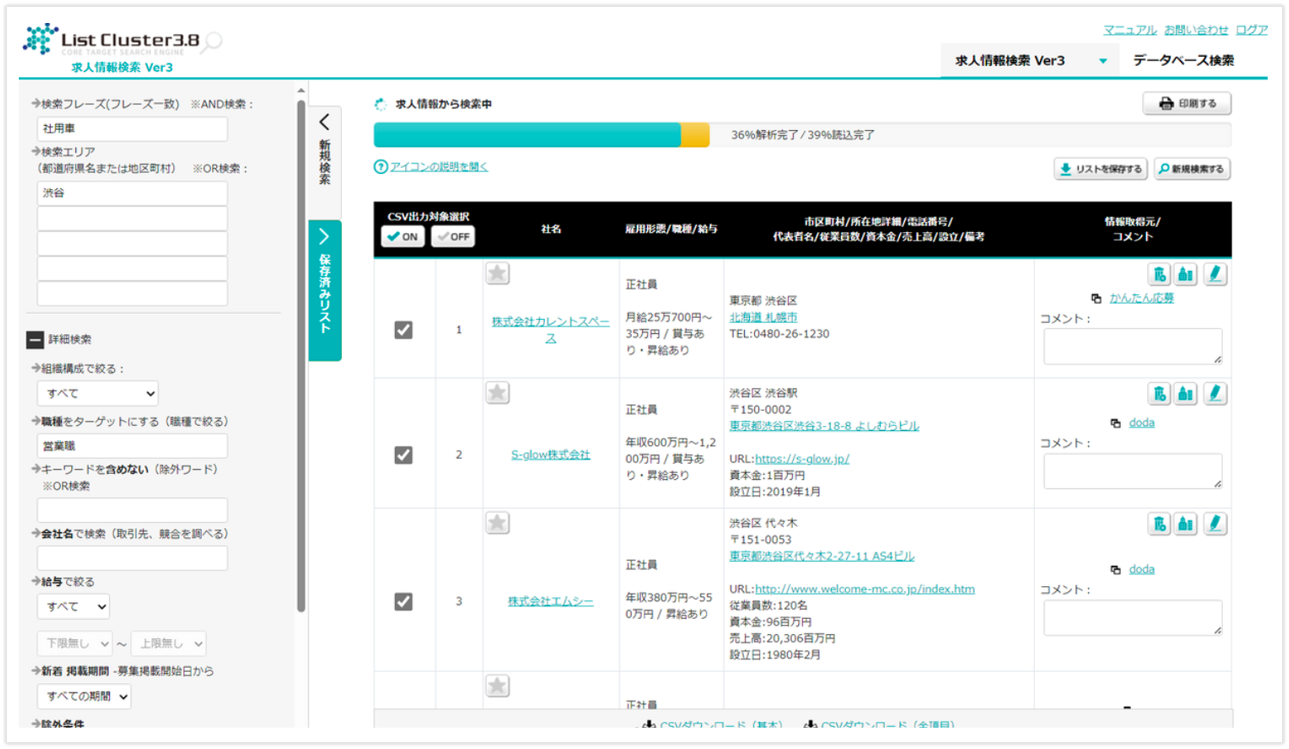Turn CSV output selection OFF
Viewport: 1289px width, 749px height.
(453, 237)
